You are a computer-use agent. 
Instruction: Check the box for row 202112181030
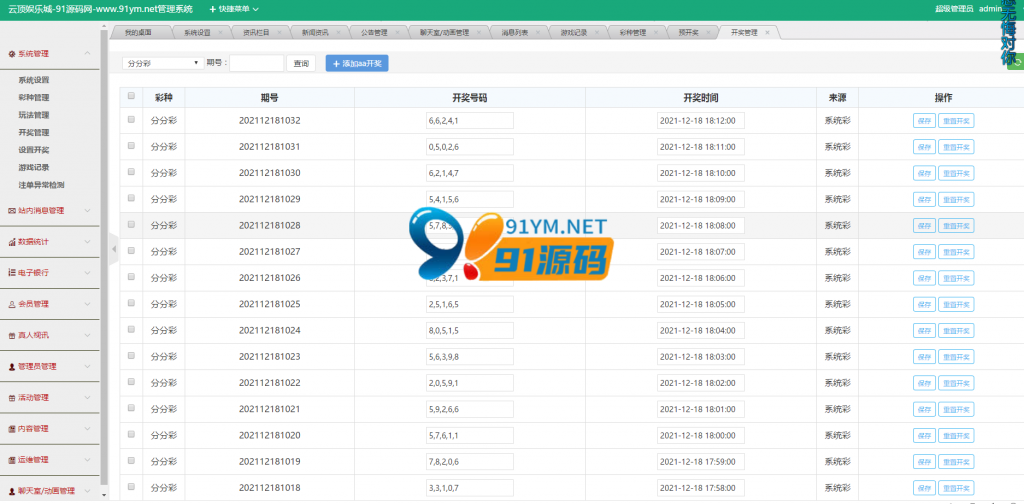131,172
